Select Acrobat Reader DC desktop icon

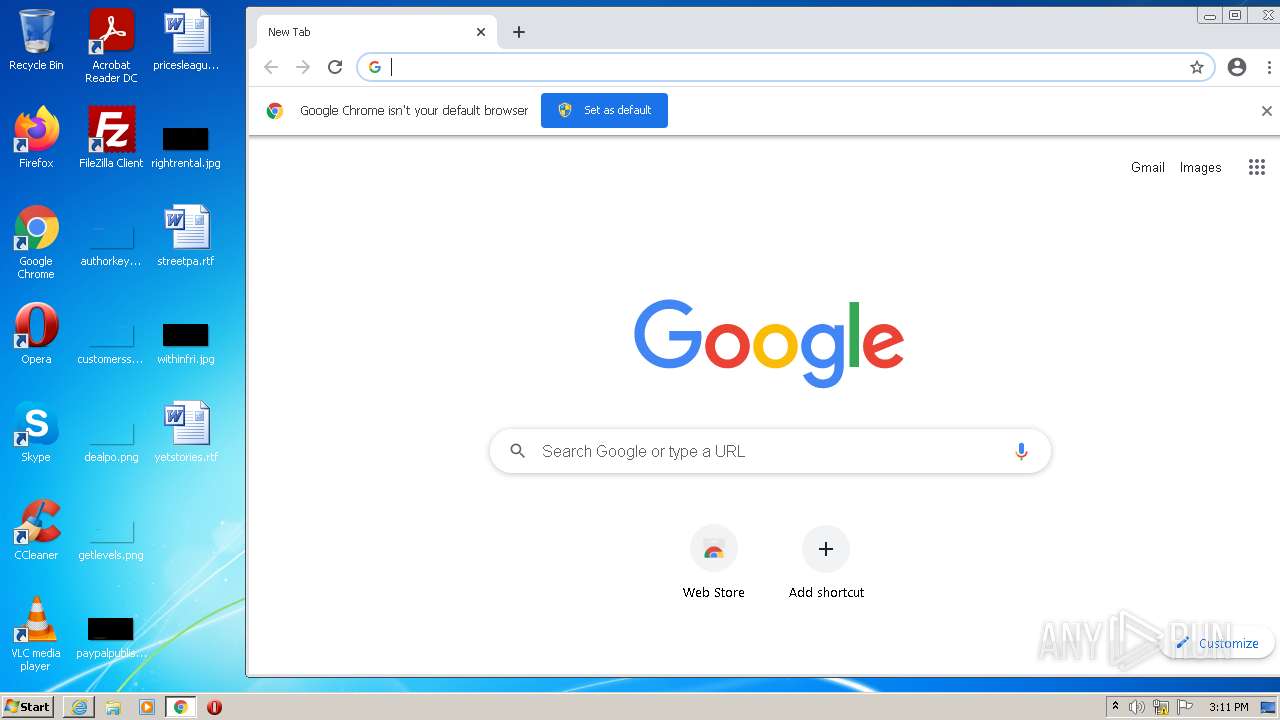click(x=111, y=46)
